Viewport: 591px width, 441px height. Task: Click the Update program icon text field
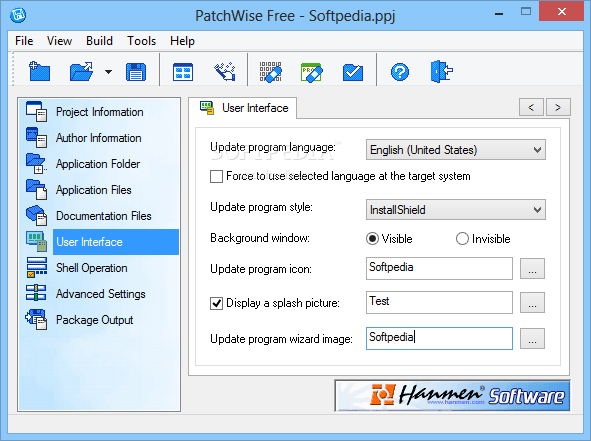(439, 268)
